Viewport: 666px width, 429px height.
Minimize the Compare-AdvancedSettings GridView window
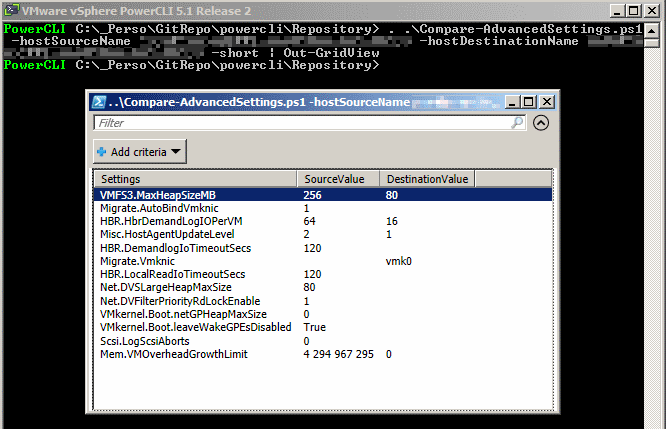(x=512, y=102)
